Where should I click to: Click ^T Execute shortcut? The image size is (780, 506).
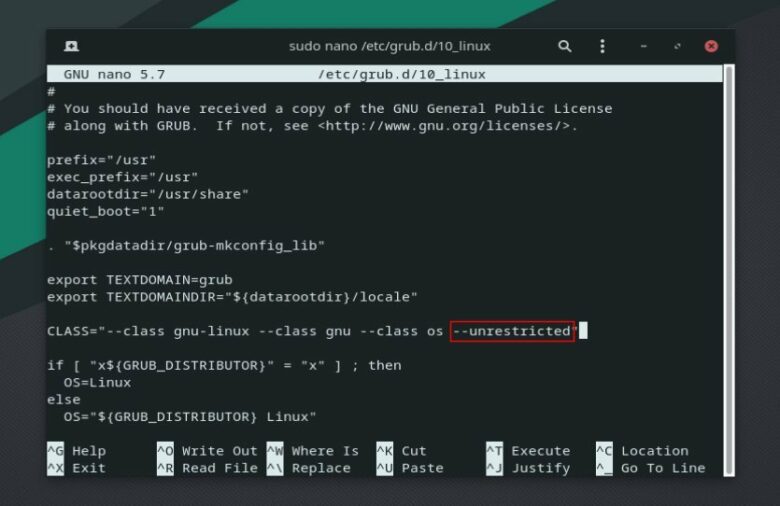[528, 451]
